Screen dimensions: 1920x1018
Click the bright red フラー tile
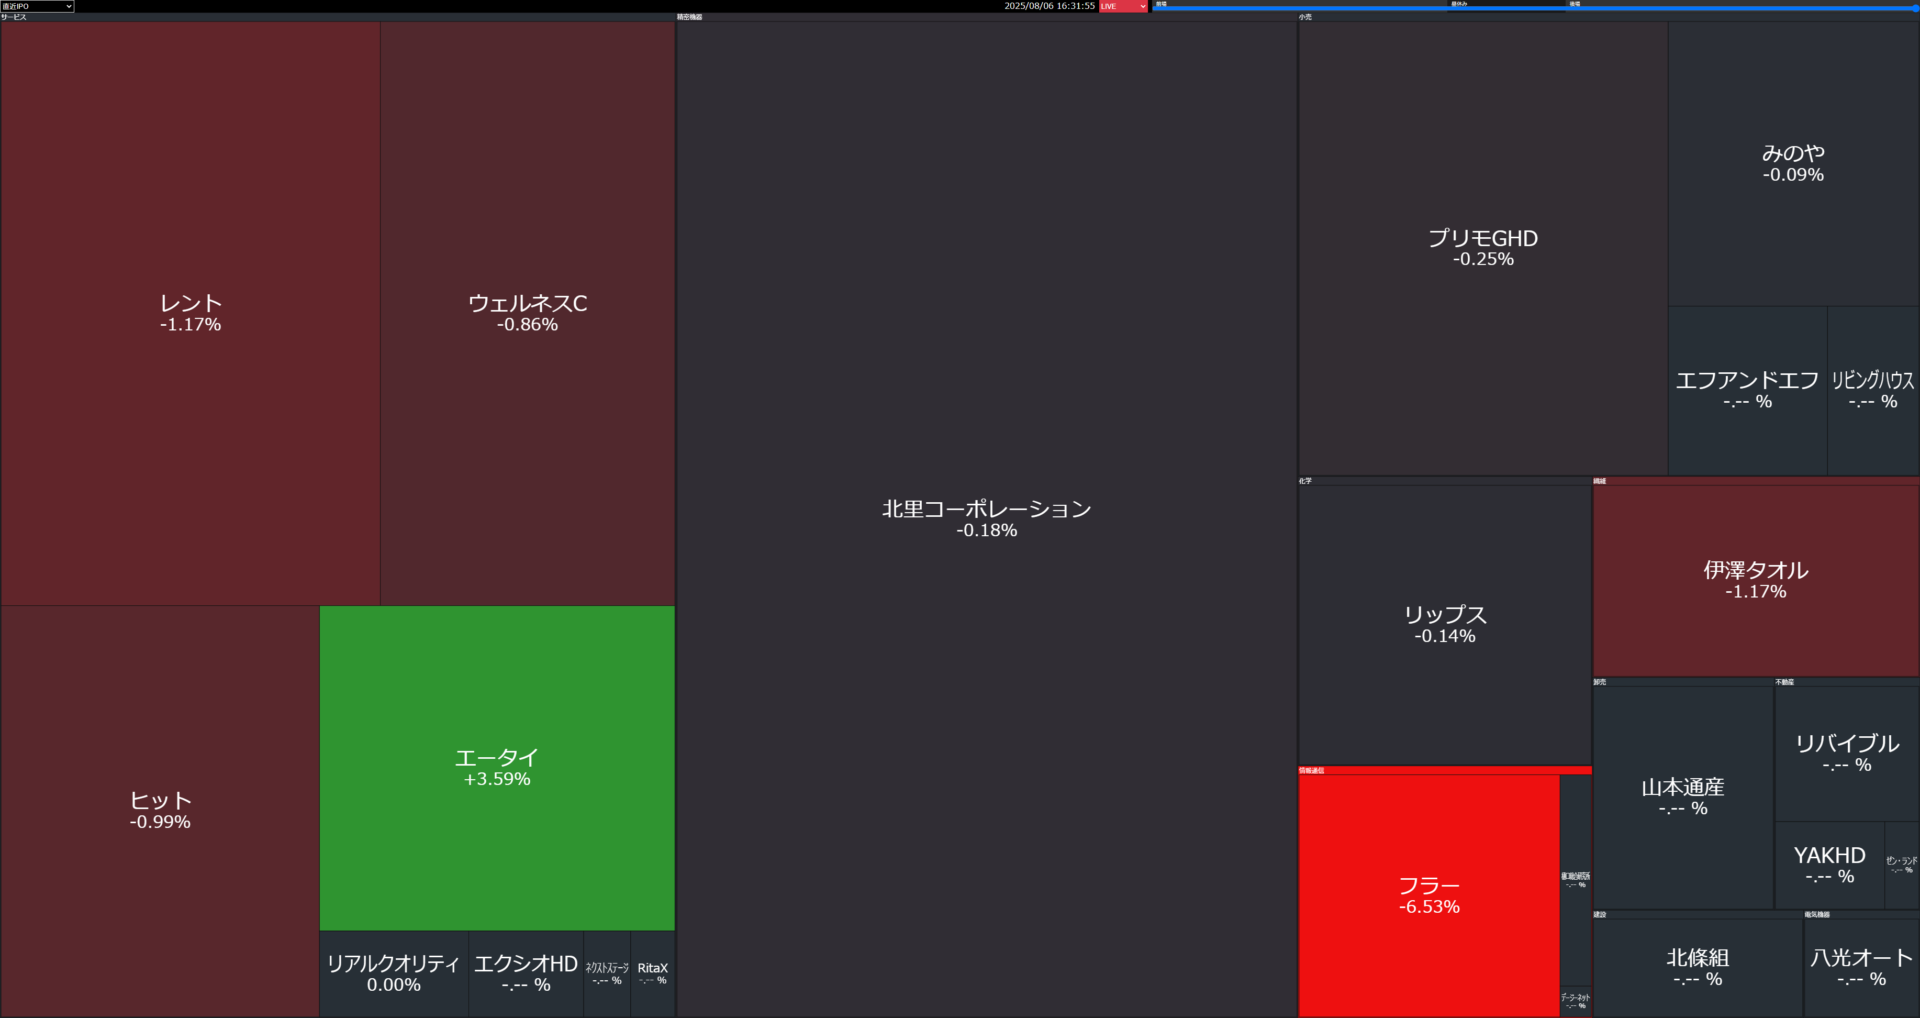point(1429,896)
